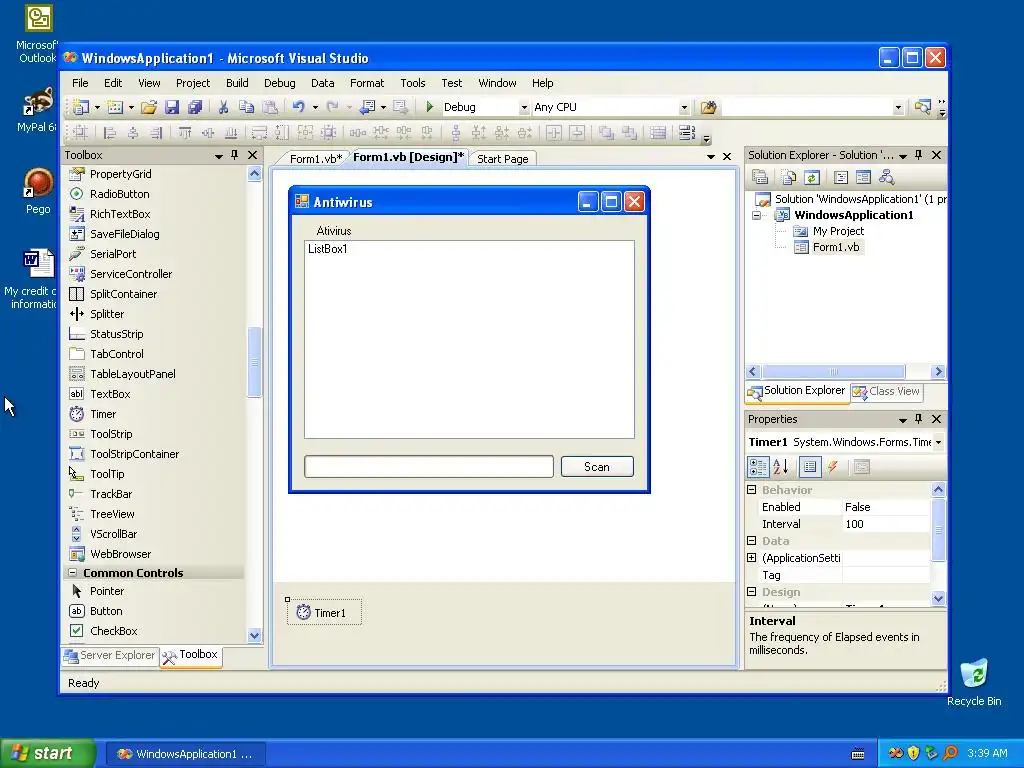This screenshot has height=768, width=1024.
Task: Open the Debug menu
Action: click(x=280, y=83)
